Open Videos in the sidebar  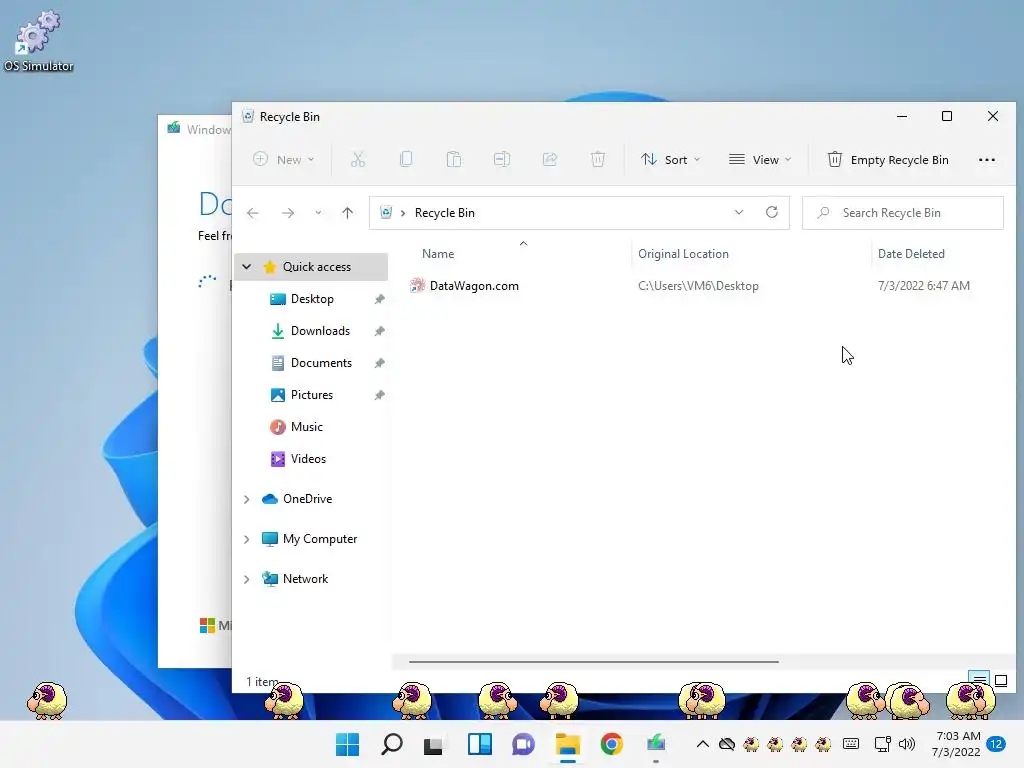point(308,458)
